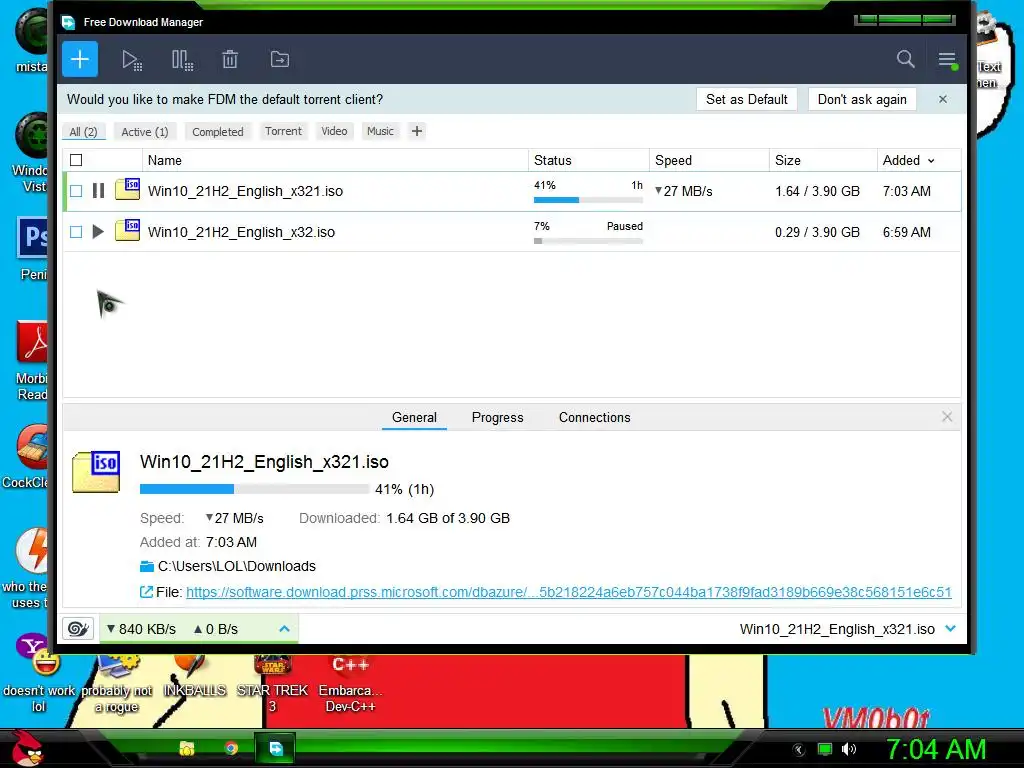Screen dimensions: 1024x768
Task: Click the C:\Users\LOL\Downloads path
Action: [237, 566]
